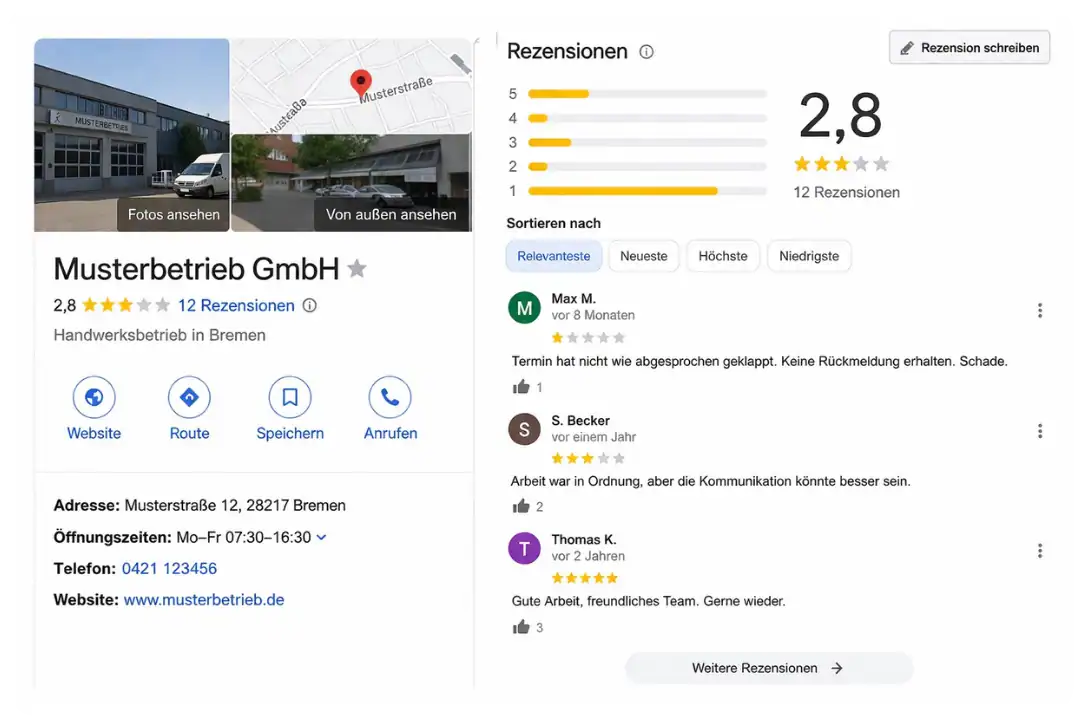
Task: Click the map thumbnail of Musterstraße
Action: click(x=351, y=86)
